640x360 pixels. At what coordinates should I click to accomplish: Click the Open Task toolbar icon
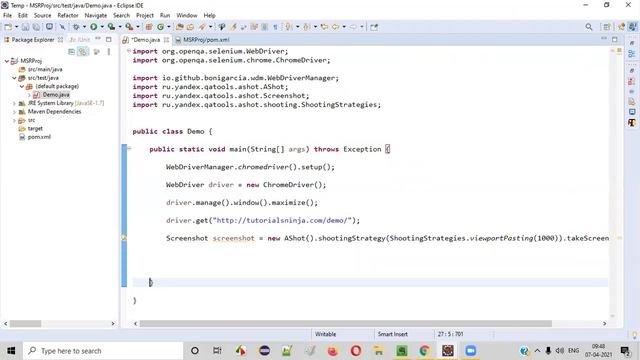coord(190,27)
